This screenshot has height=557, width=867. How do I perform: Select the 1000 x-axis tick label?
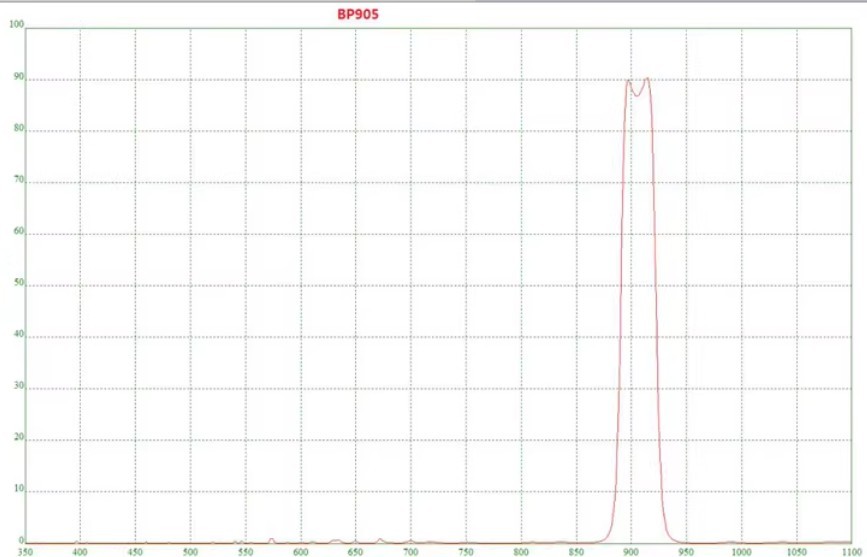[x=741, y=551]
